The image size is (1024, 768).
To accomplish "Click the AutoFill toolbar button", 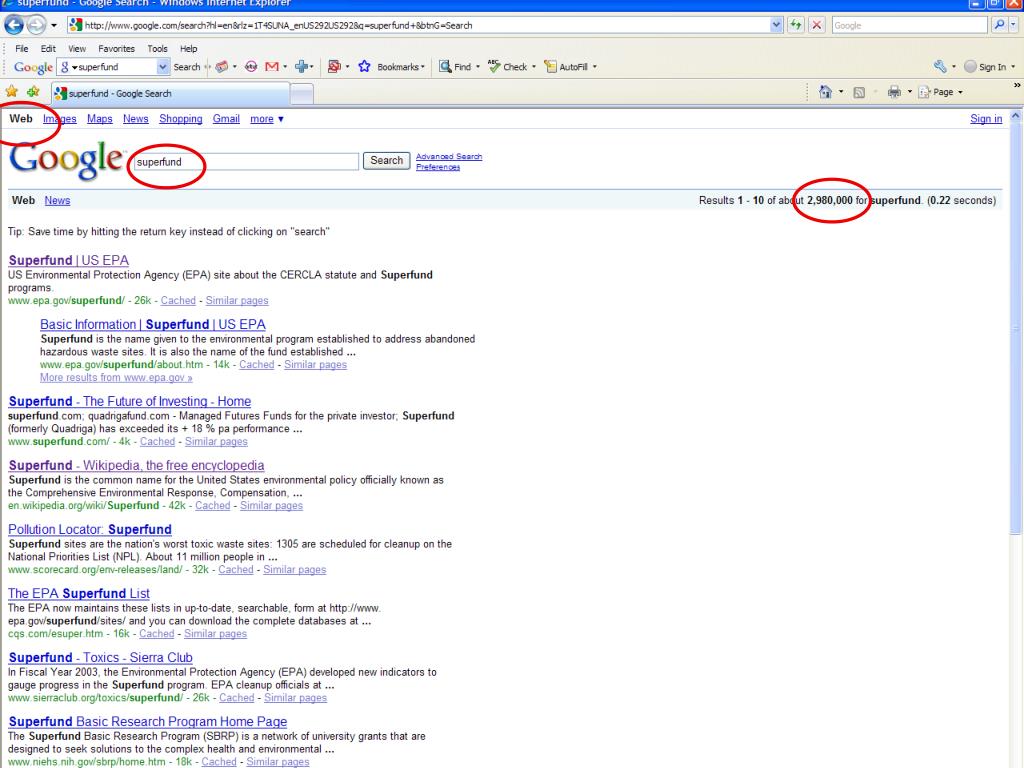I will [567, 67].
